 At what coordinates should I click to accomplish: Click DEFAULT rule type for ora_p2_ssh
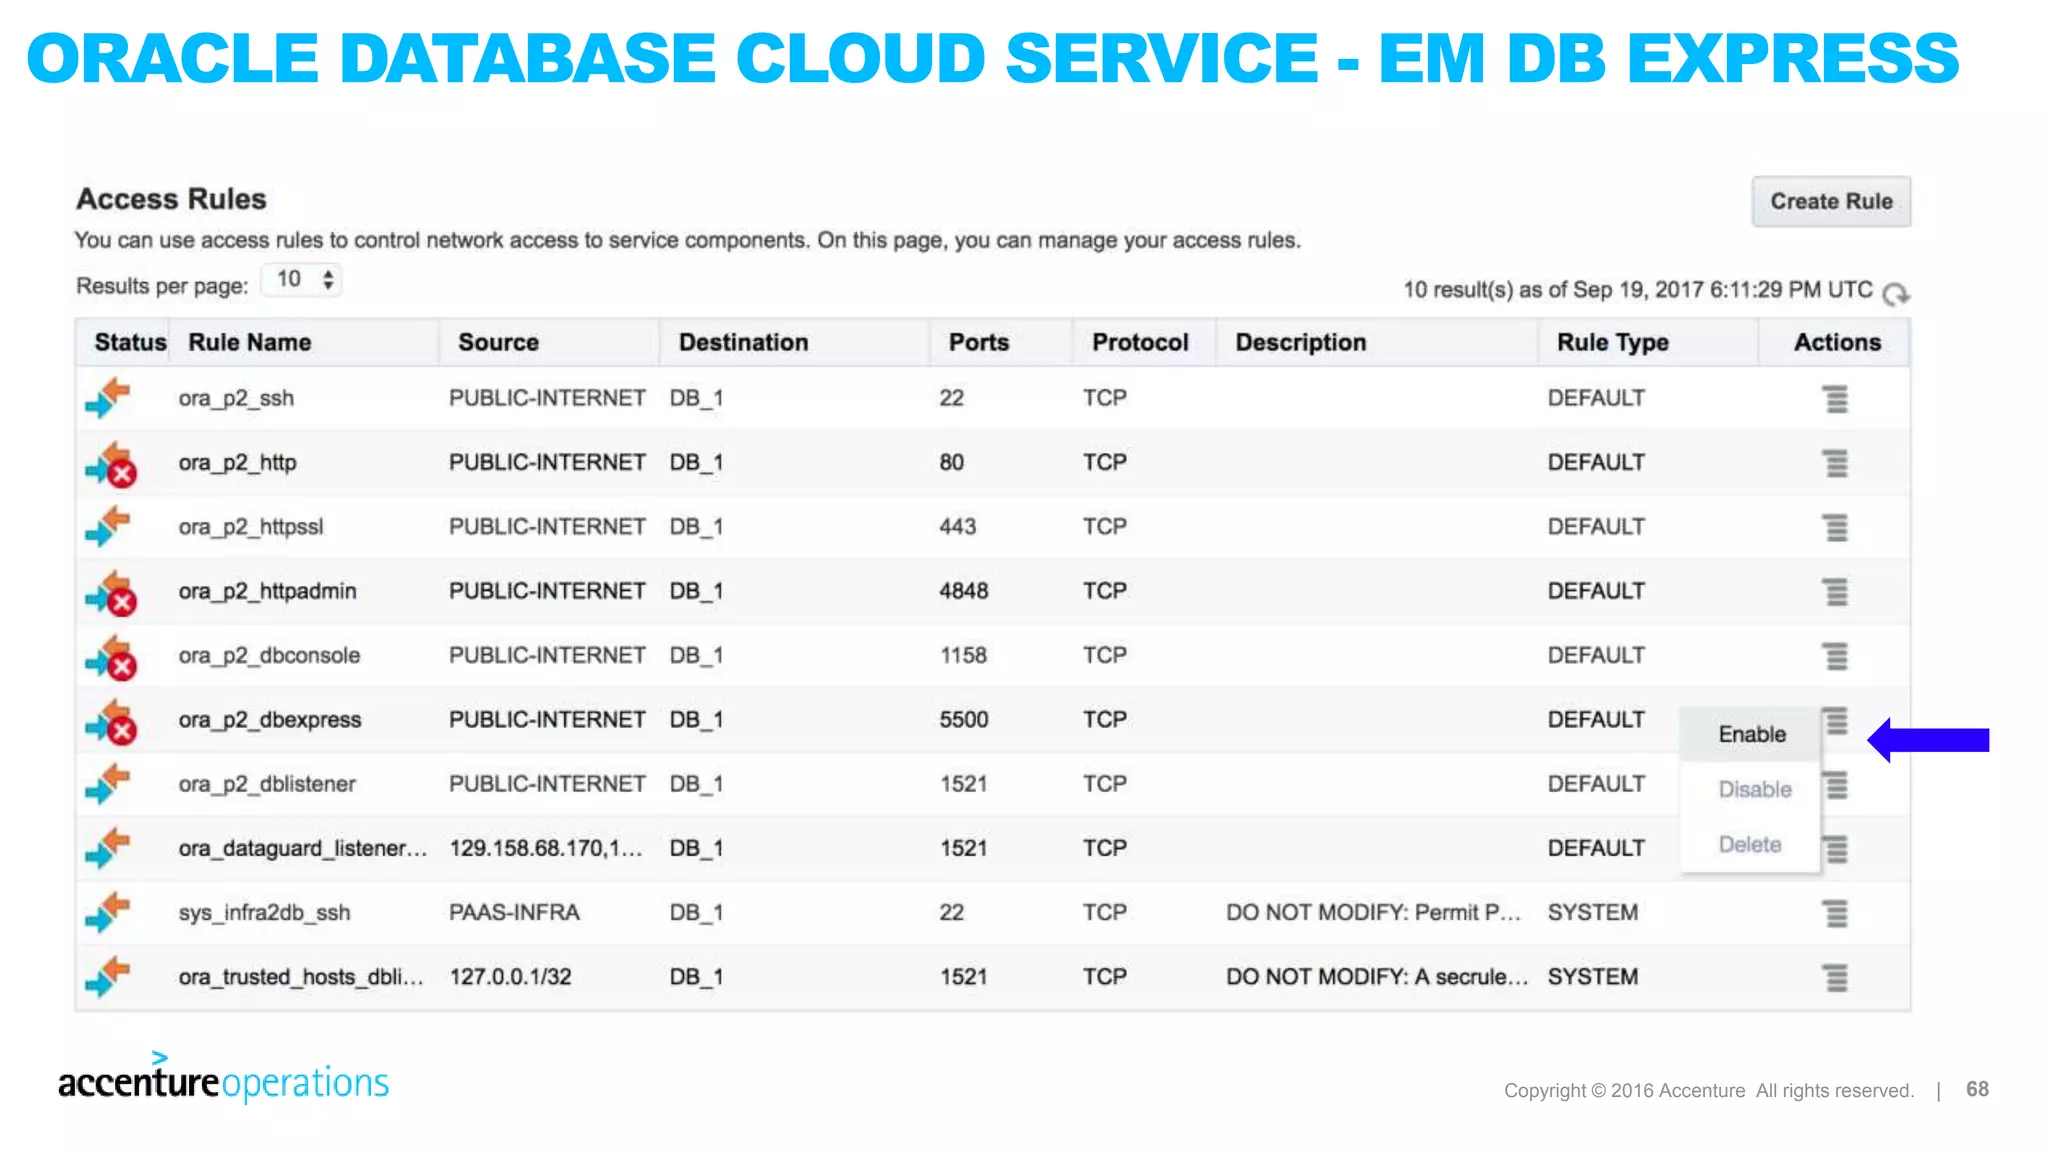[1596, 398]
